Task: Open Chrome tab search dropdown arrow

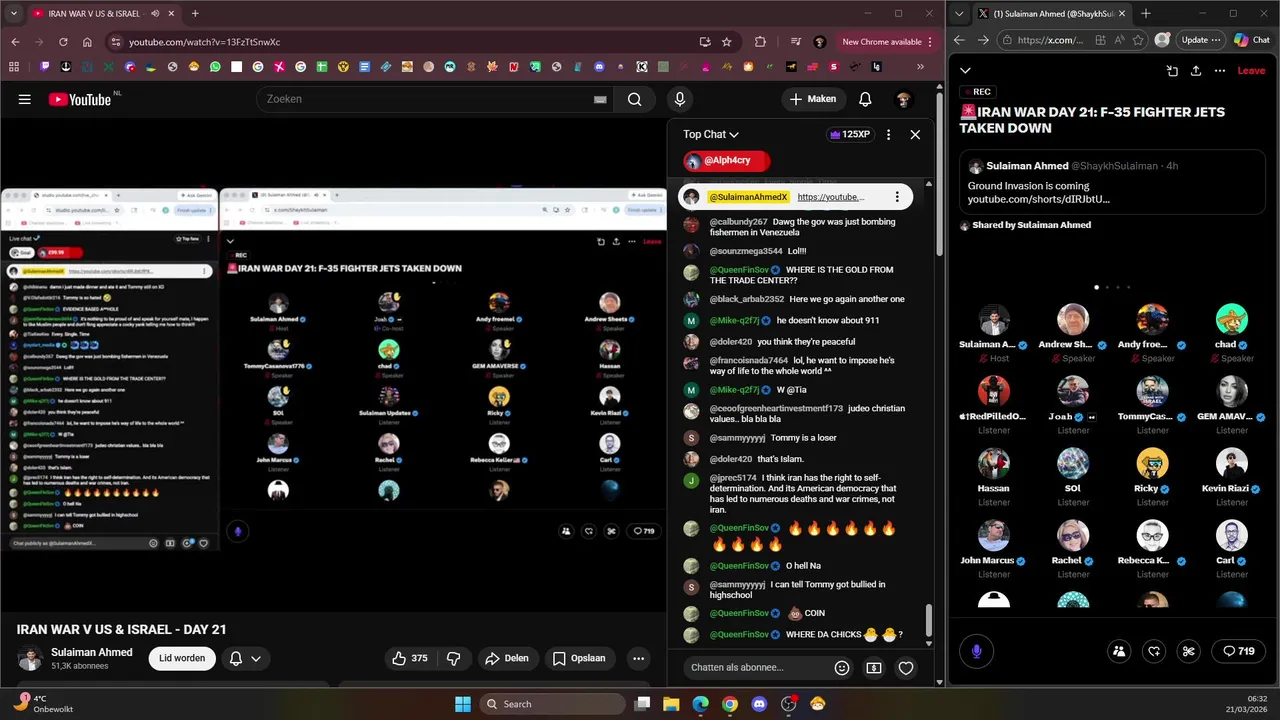Action: pyautogui.click(x=14, y=14)
